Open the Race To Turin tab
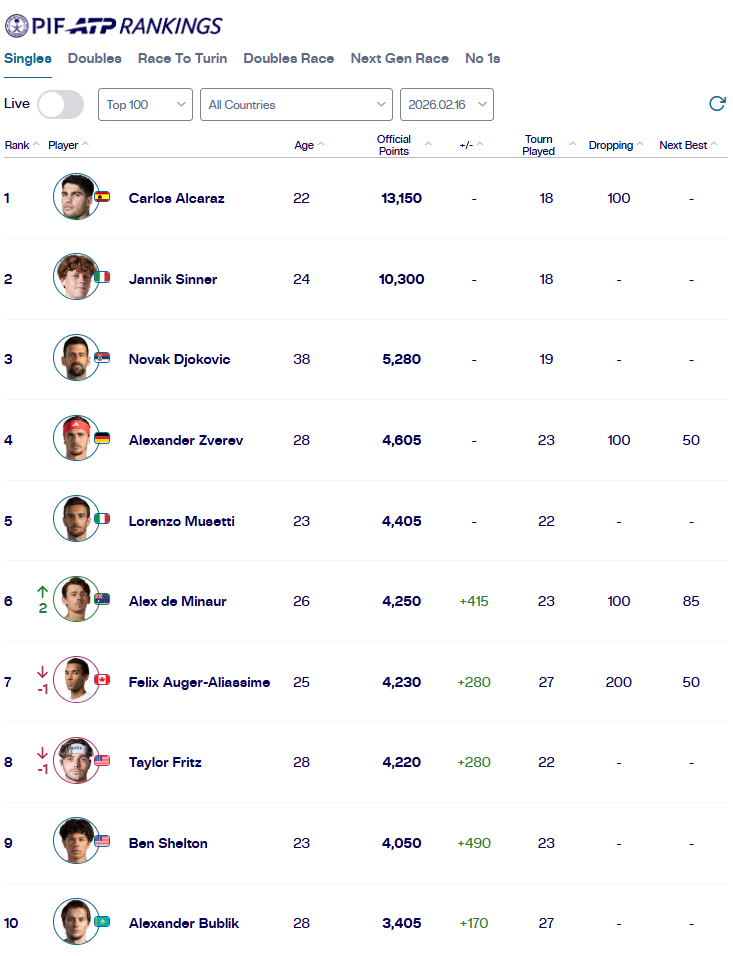733x956 pixels. [x=182, y=59]
